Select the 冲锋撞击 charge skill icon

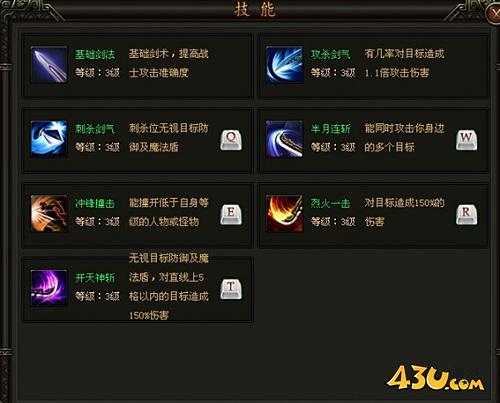(49, 214)
